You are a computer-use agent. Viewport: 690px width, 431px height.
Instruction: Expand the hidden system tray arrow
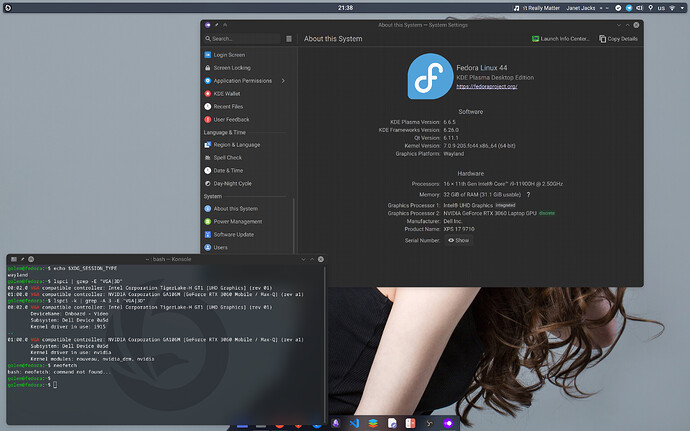coord(683,8)
